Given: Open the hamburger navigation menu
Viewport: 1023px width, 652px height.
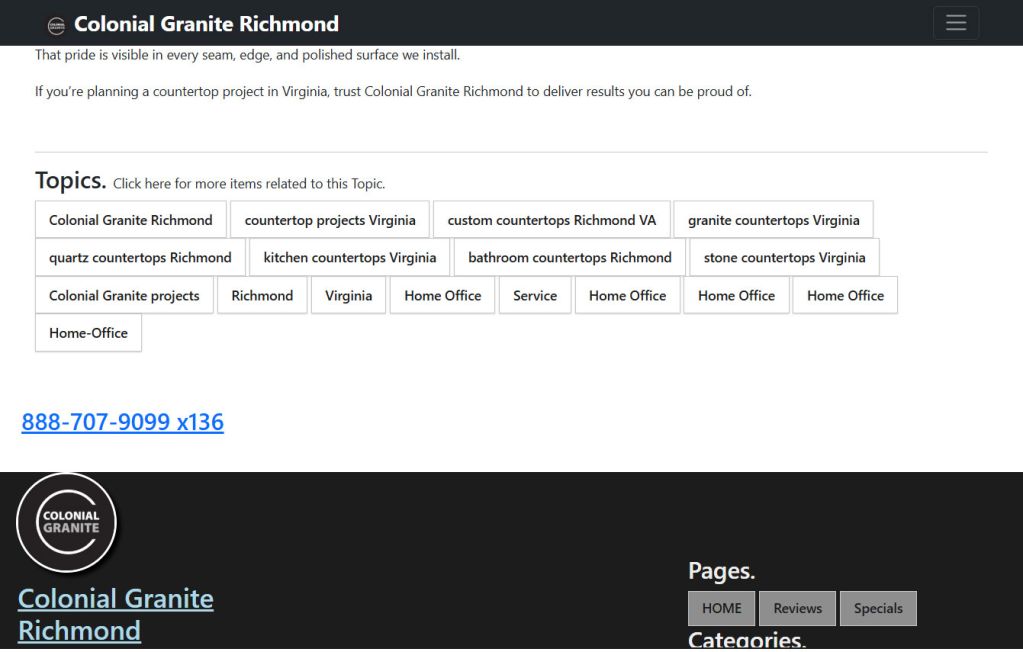Looking at the screenshot, I should (x=955, y=23).
